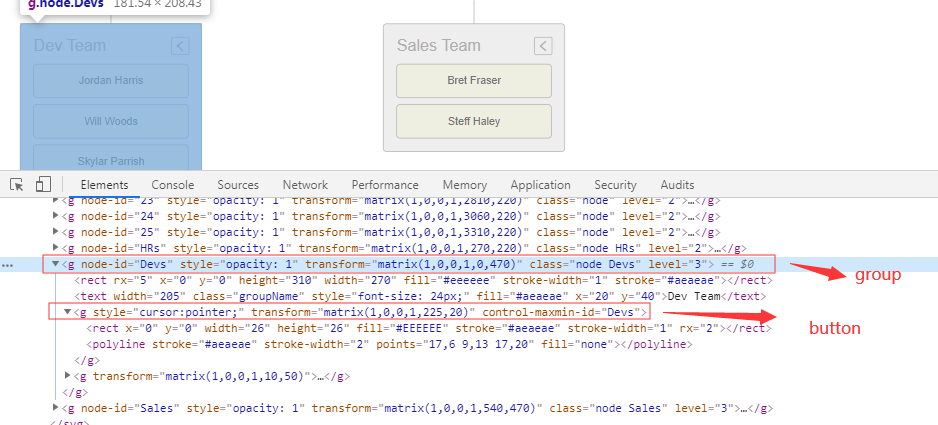Expand the node-id="25" g element
938x425 pixels.
(56, 231)
